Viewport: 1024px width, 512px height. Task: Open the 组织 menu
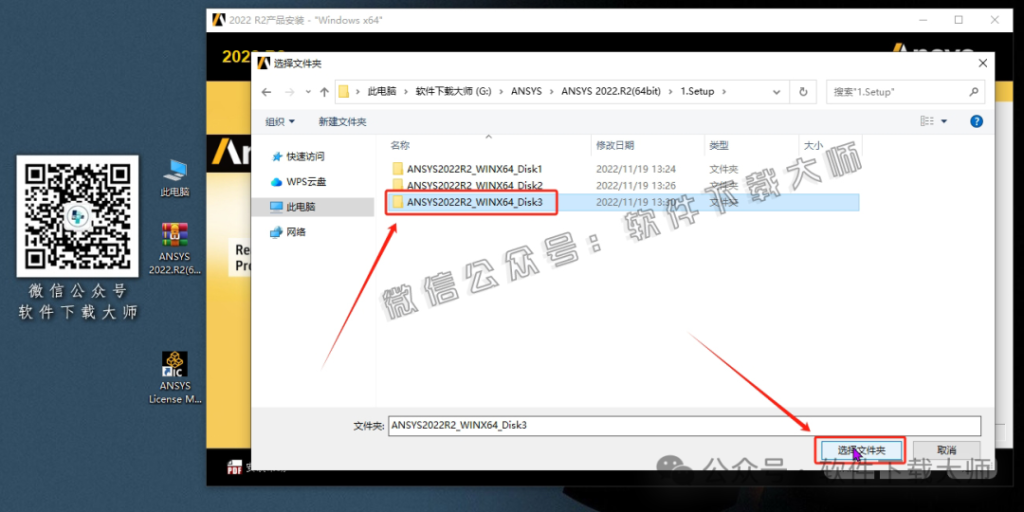coord(280,121)
